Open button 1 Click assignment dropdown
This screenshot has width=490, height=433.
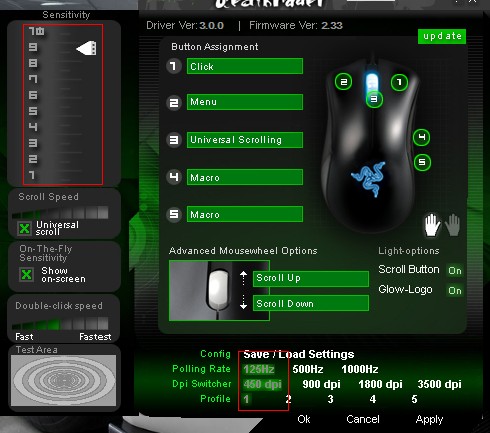pyautogui.click(x=245, y=66)
